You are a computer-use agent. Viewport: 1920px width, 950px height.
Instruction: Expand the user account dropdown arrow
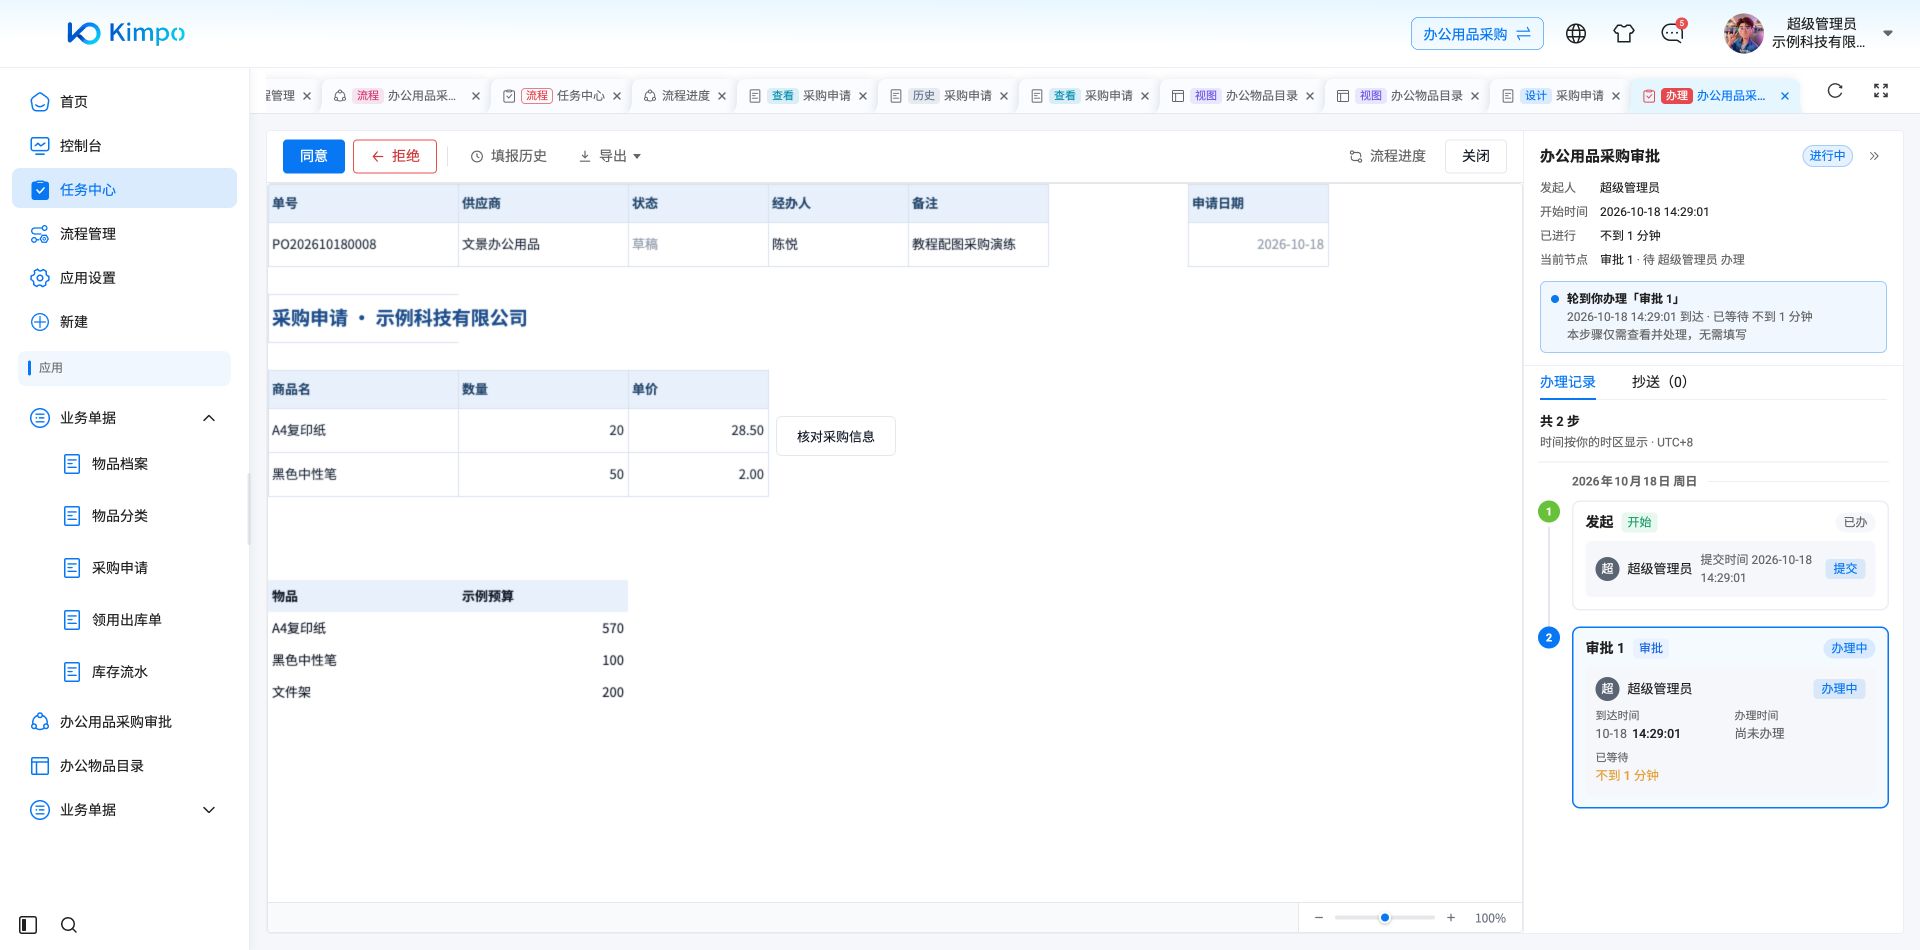(x=1888, y=33)
